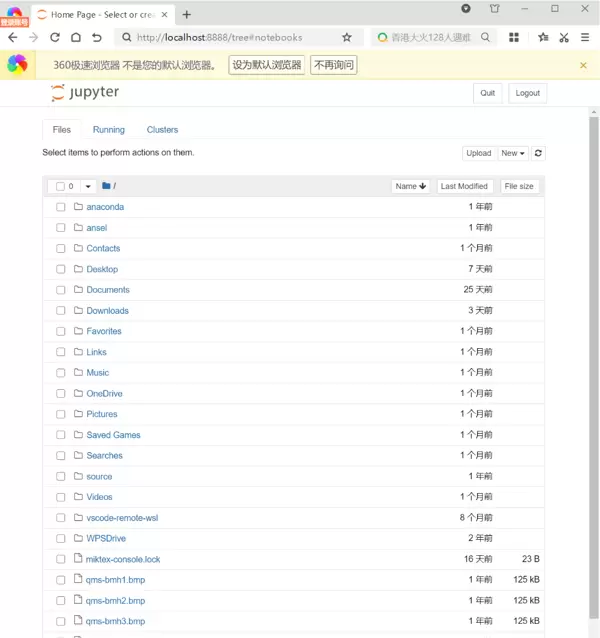Check the box next to anaconda folder
The width and height of the screenshot is (600, 638).
[61, 207]
